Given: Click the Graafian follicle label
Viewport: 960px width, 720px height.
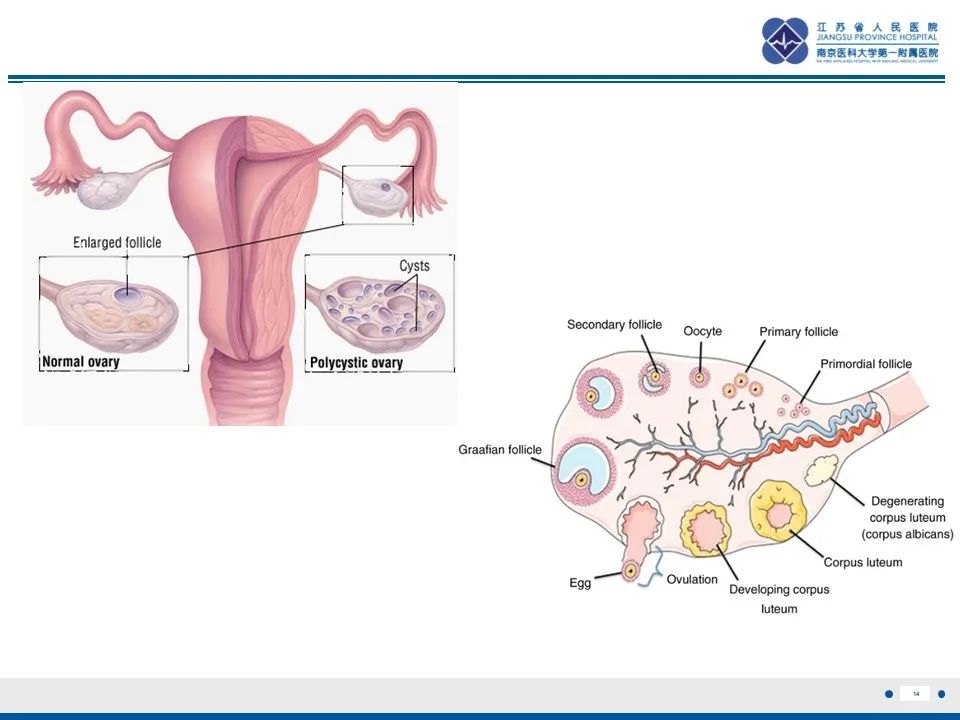Looking at the screenshot, I should (500, 449).
